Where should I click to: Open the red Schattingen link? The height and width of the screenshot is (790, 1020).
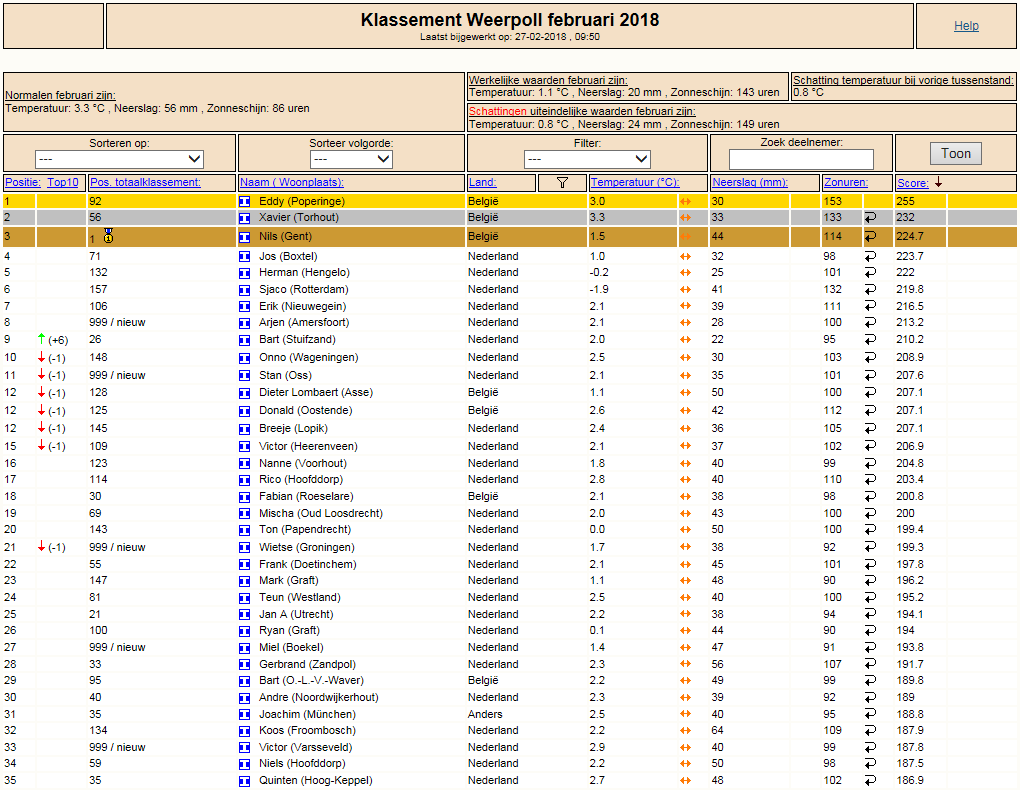[x=498, y=111]
